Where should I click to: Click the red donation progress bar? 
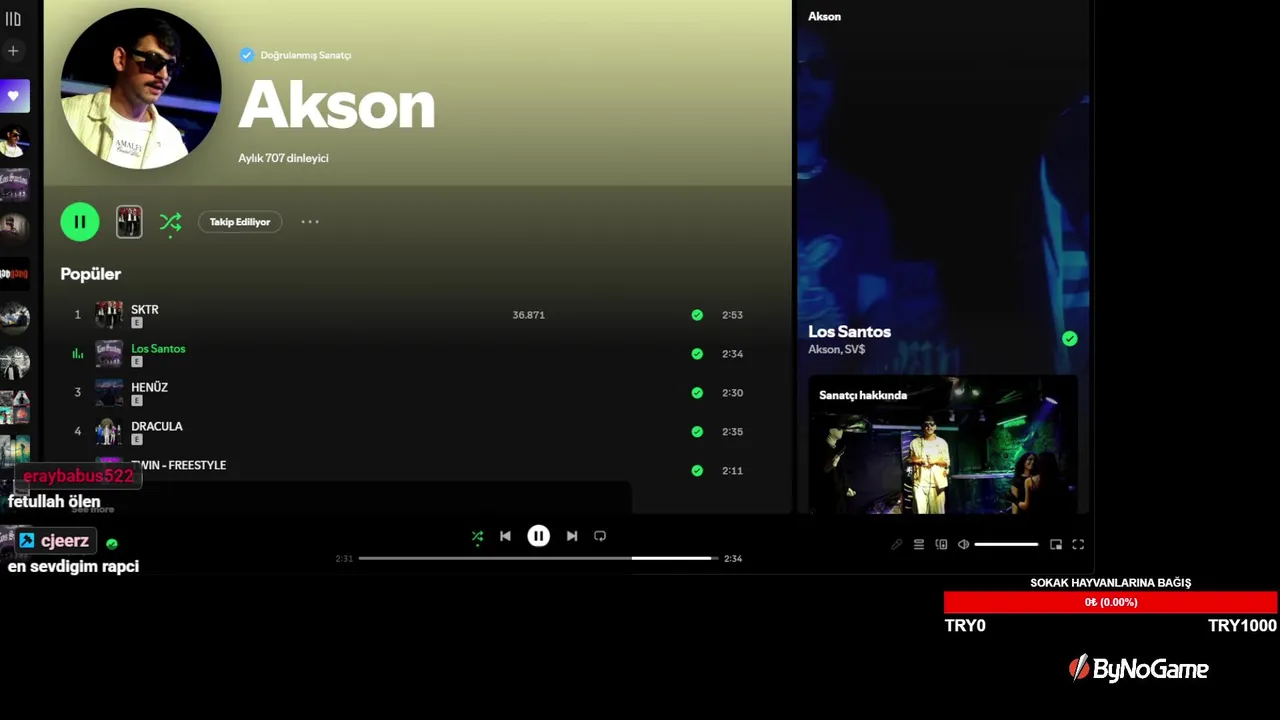[x=1110, y=602]
